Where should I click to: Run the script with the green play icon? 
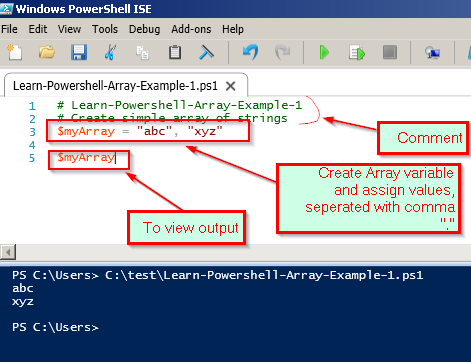click(324, 53)
